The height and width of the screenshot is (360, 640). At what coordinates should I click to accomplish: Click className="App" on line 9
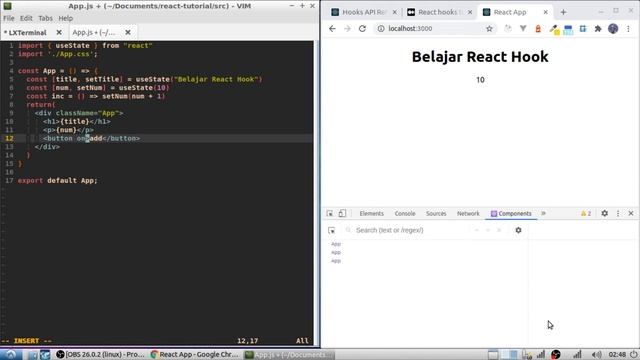(87, 113)
